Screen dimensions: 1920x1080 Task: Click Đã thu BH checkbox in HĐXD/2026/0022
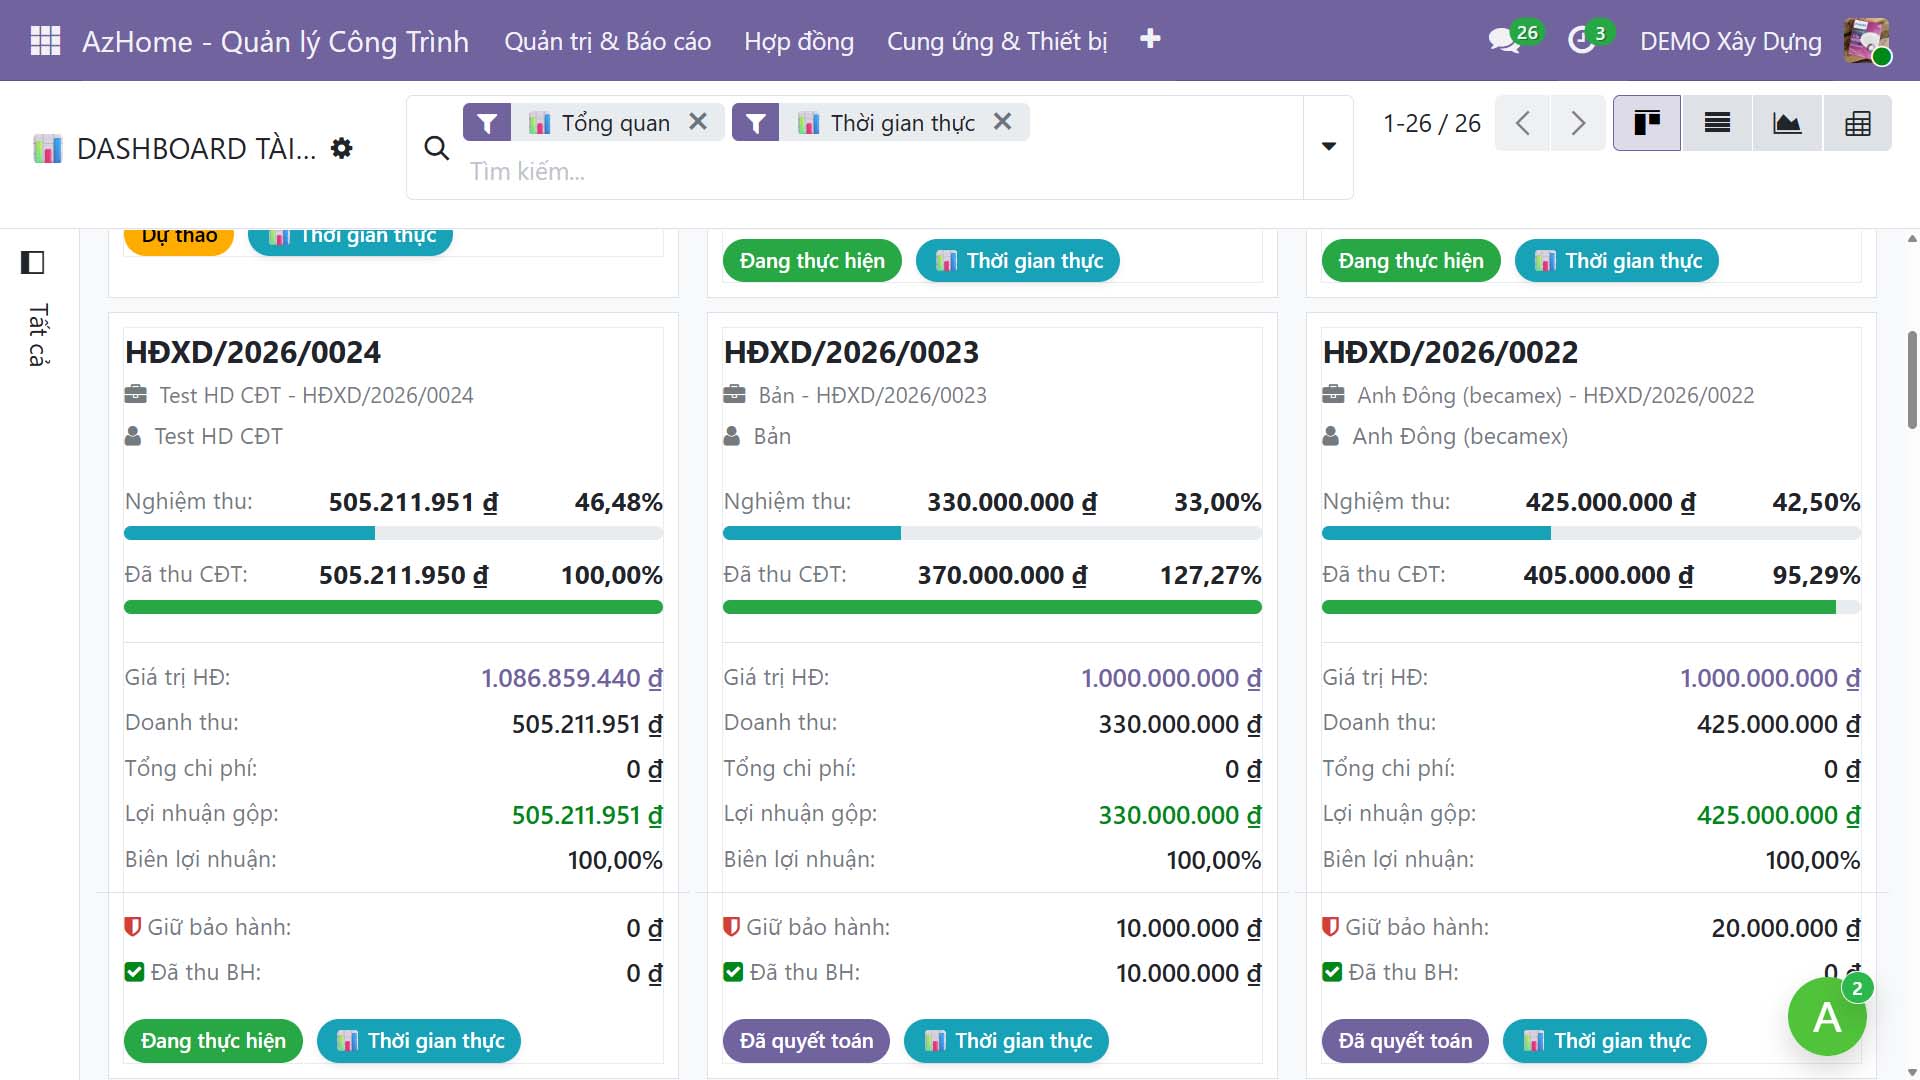(x=1332, y=972)
